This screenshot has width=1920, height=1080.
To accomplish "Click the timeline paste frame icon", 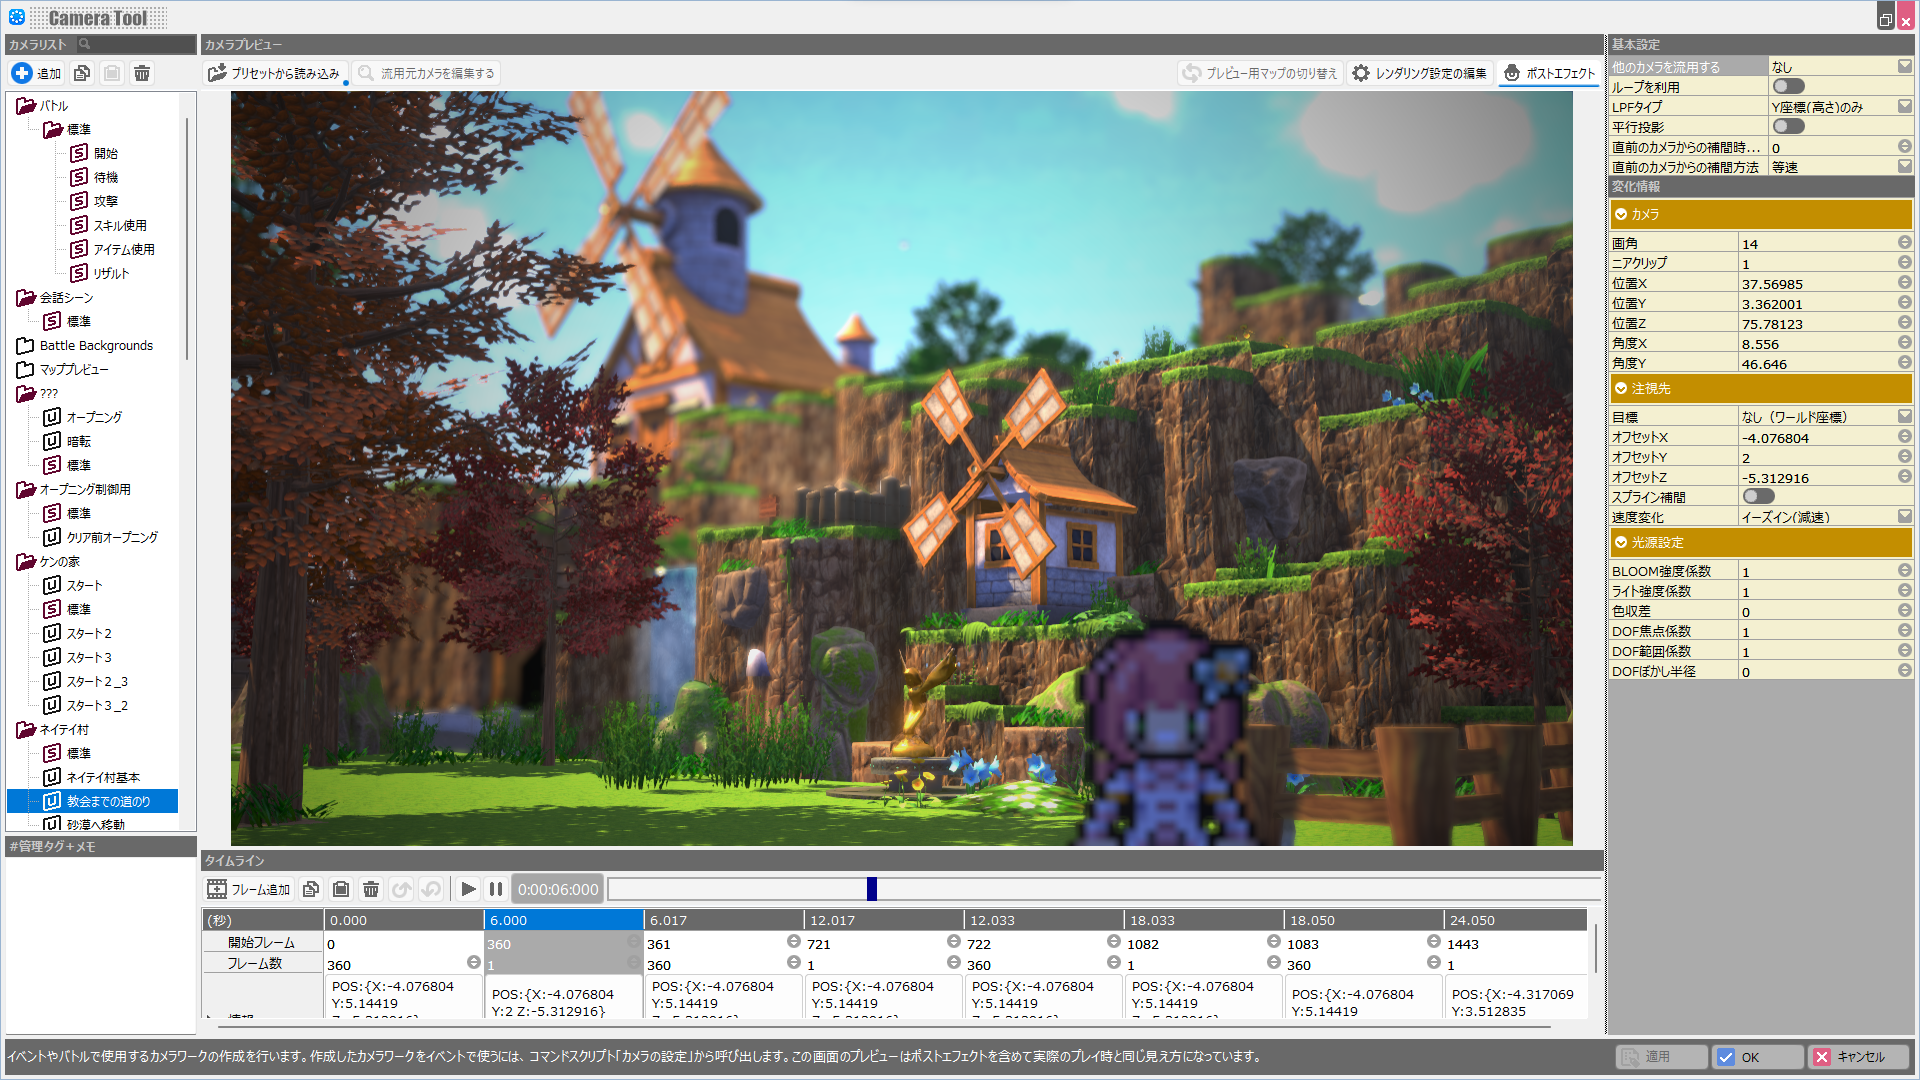I will 341,889.
